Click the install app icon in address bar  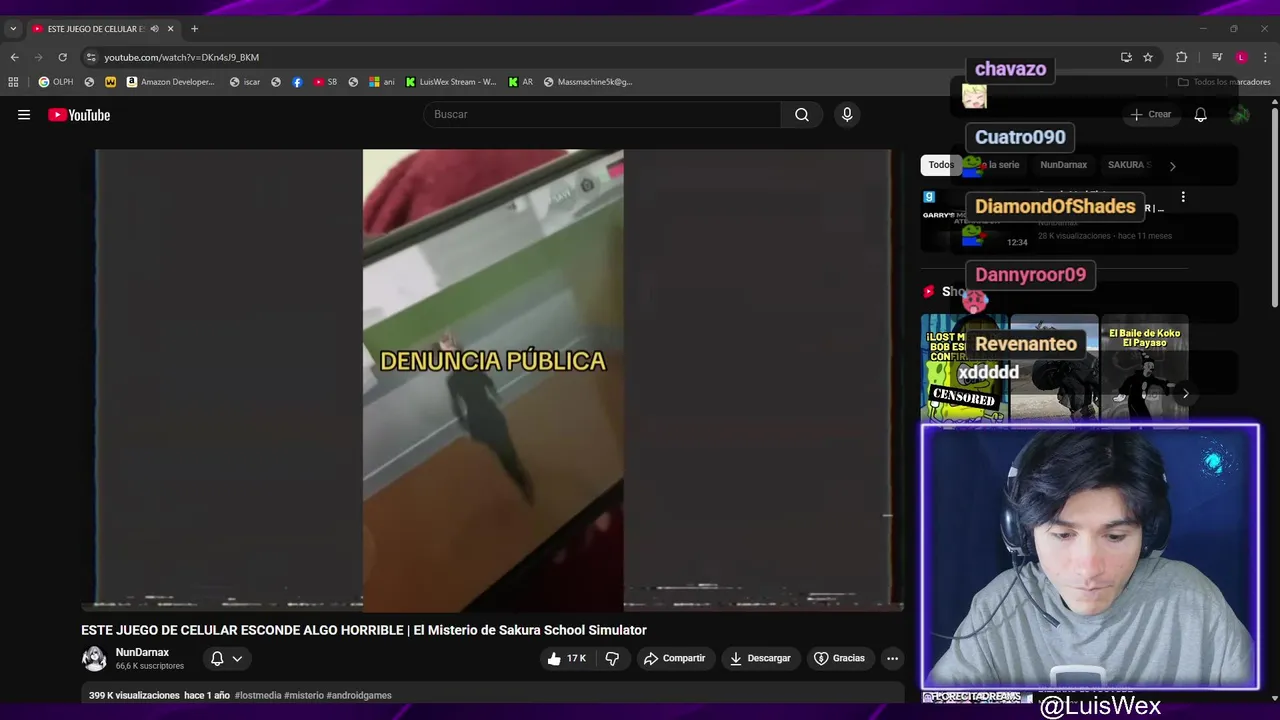1126,57
